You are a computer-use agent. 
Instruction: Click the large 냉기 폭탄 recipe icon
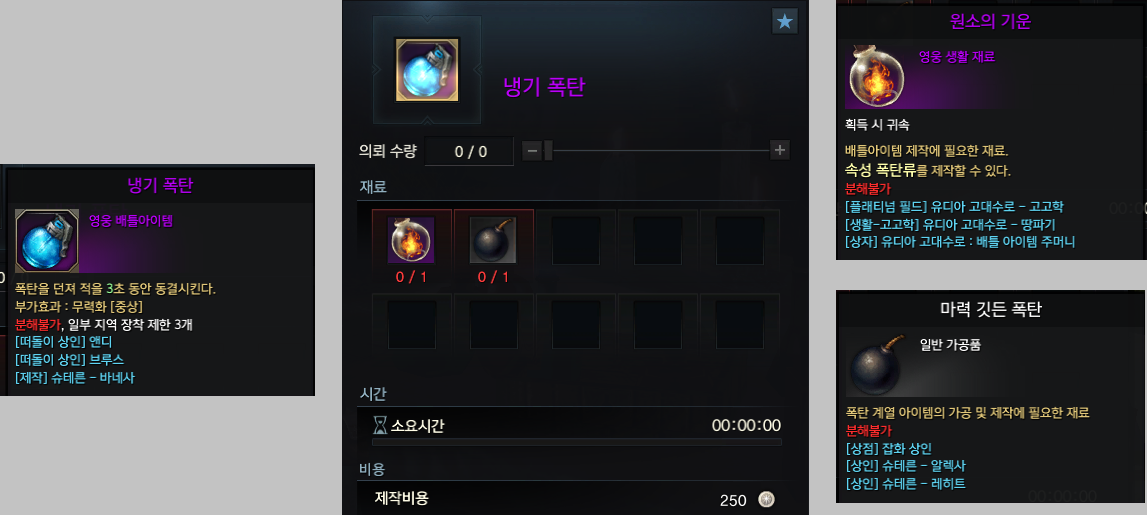click(x=427, y=69)
